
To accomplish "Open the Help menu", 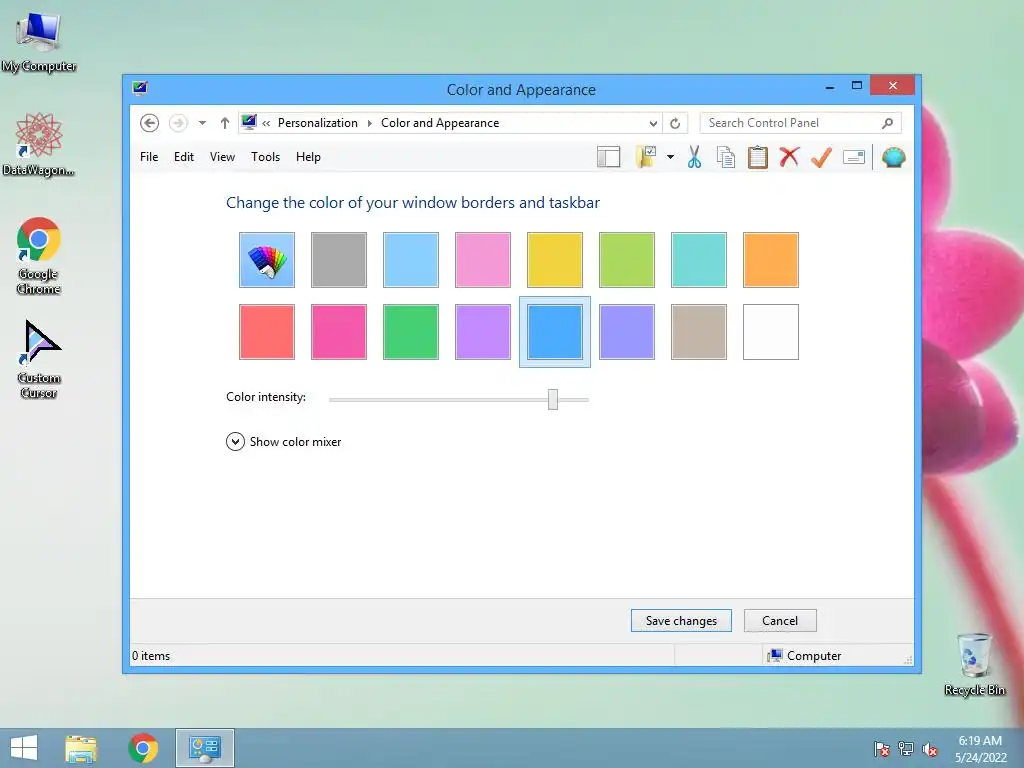I will coord(308,157).
